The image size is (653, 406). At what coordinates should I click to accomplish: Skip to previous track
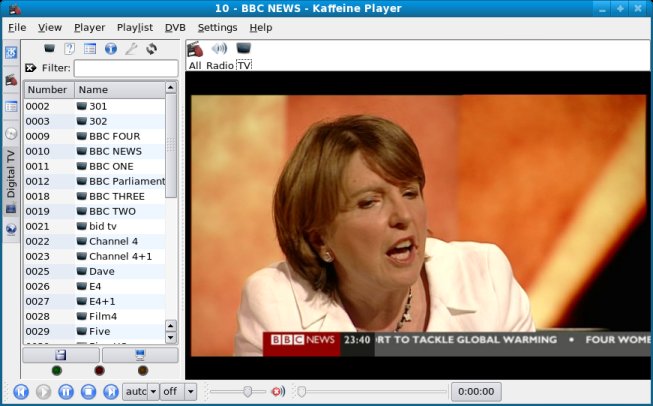[x=21, y=391]
